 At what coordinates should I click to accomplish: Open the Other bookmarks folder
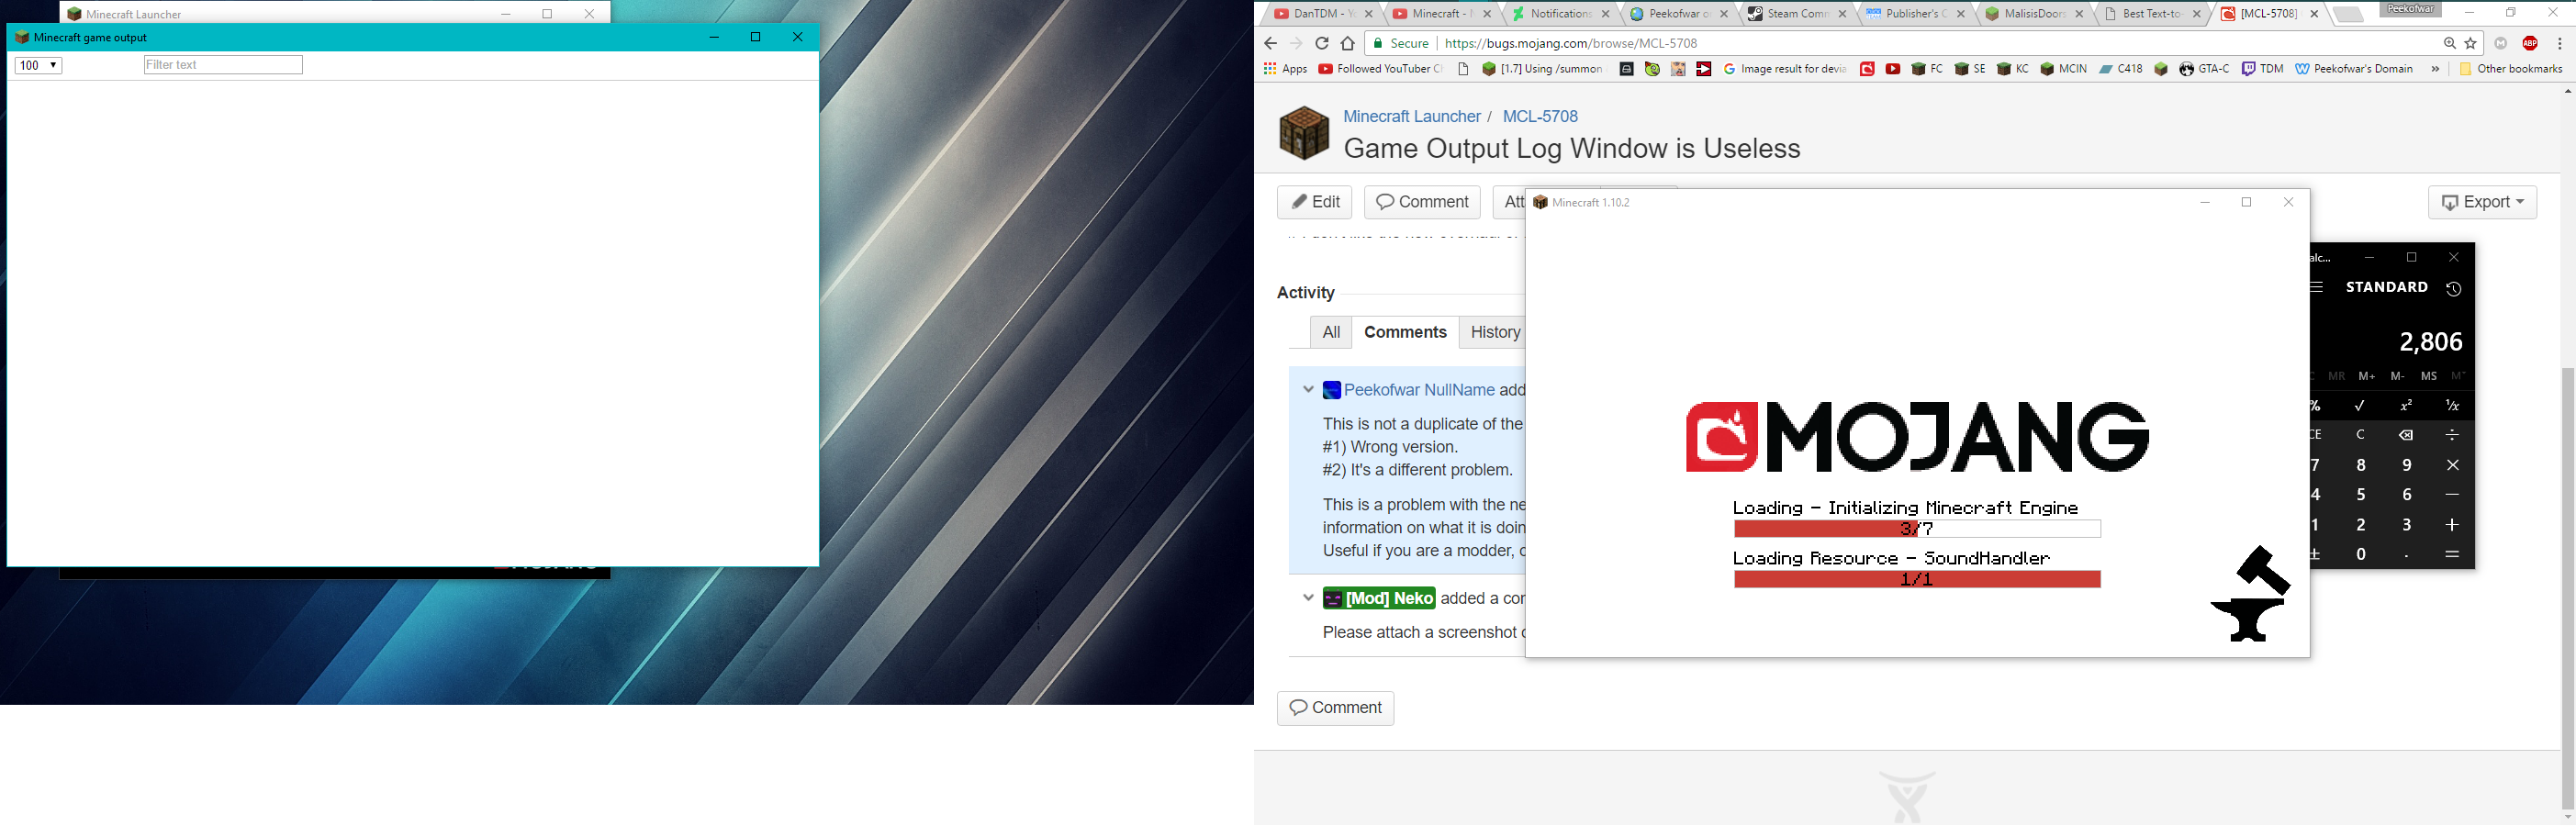coord(2510,69)
